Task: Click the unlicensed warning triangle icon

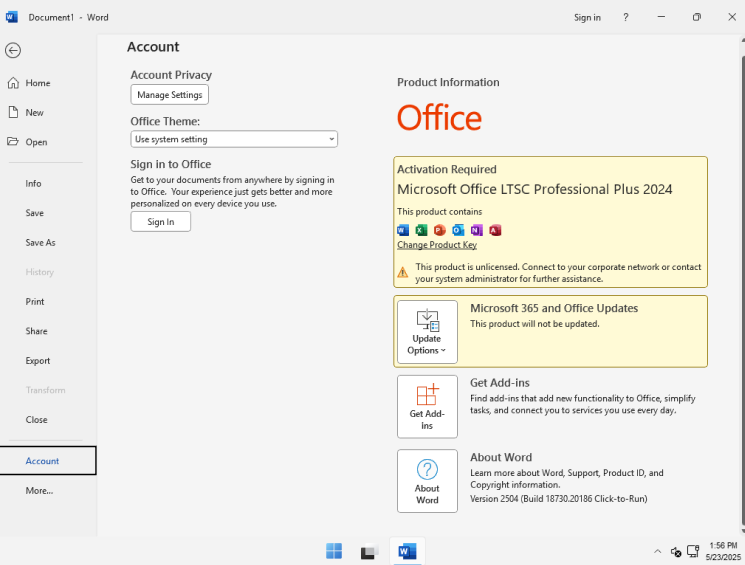Action: click(403, 273)
